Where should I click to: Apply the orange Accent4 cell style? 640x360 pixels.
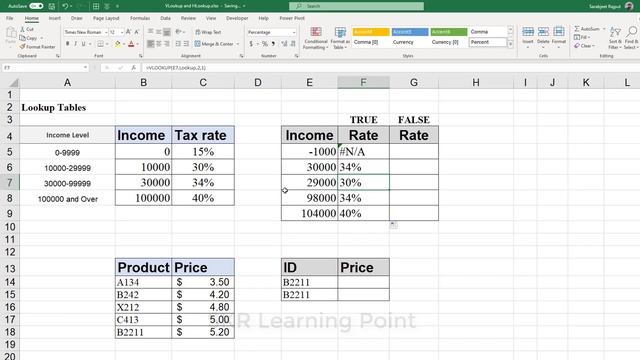(x=371, y=32)
